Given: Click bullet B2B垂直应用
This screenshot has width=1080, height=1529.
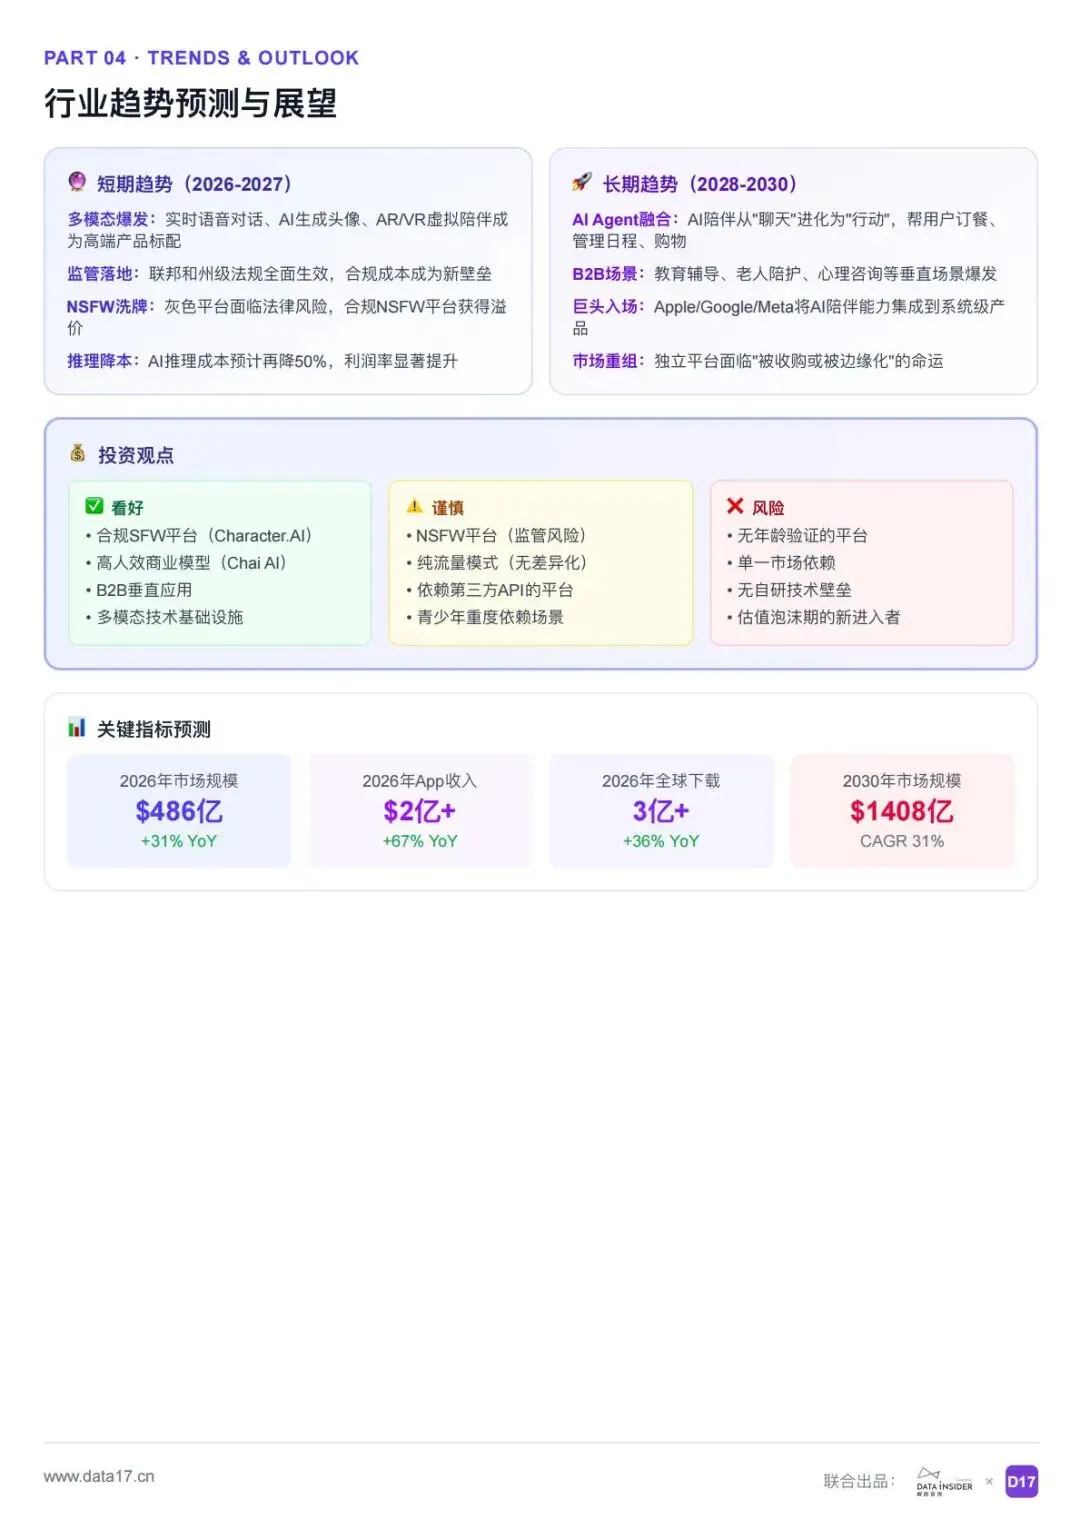Looking at the screenshot, I should [139, 589].
